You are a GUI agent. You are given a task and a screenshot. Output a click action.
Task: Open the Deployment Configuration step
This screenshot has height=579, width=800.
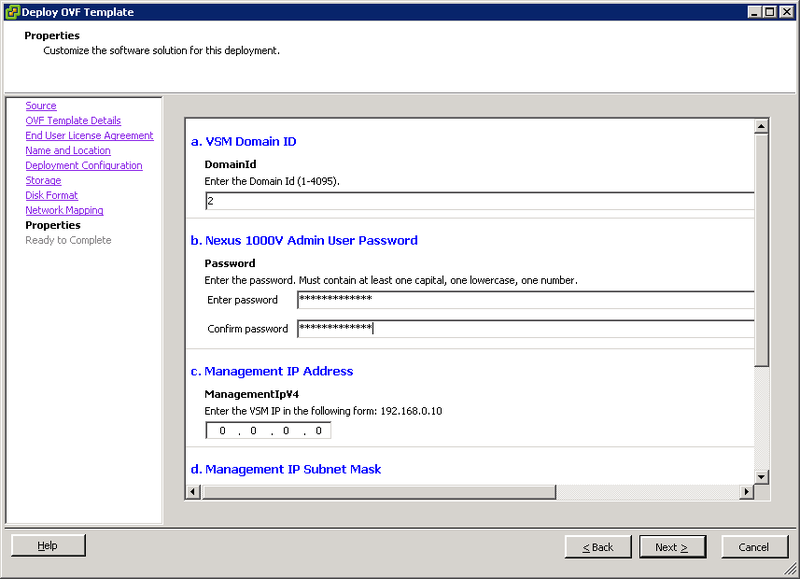click(83, 165)
